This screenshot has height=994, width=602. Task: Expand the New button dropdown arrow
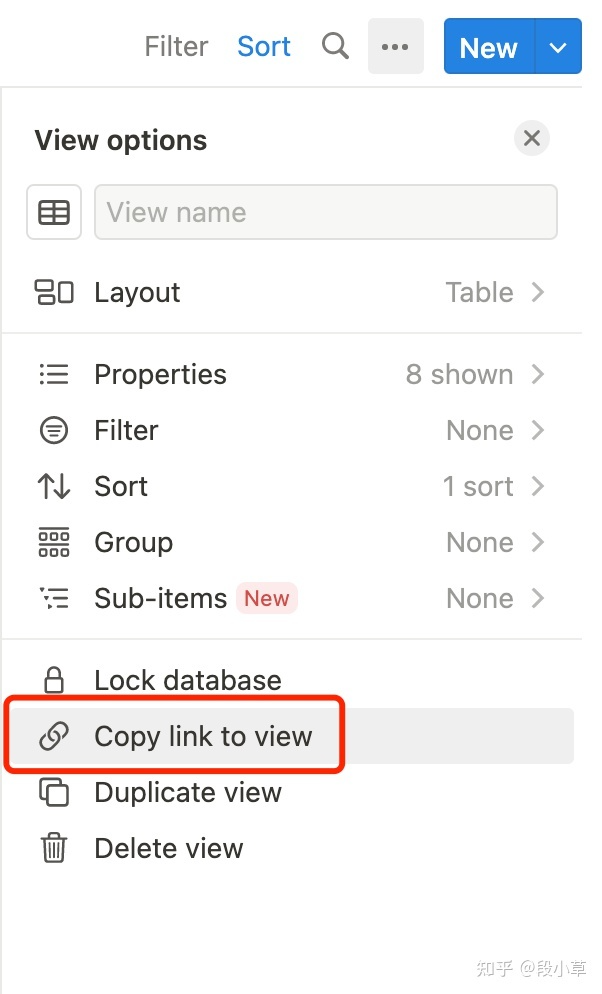[558, 46]
